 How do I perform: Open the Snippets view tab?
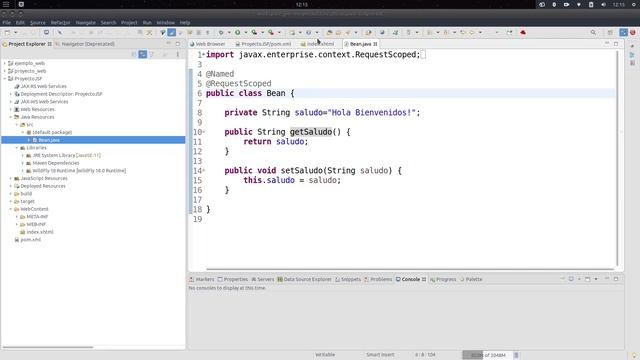click(x=348, y=279)
